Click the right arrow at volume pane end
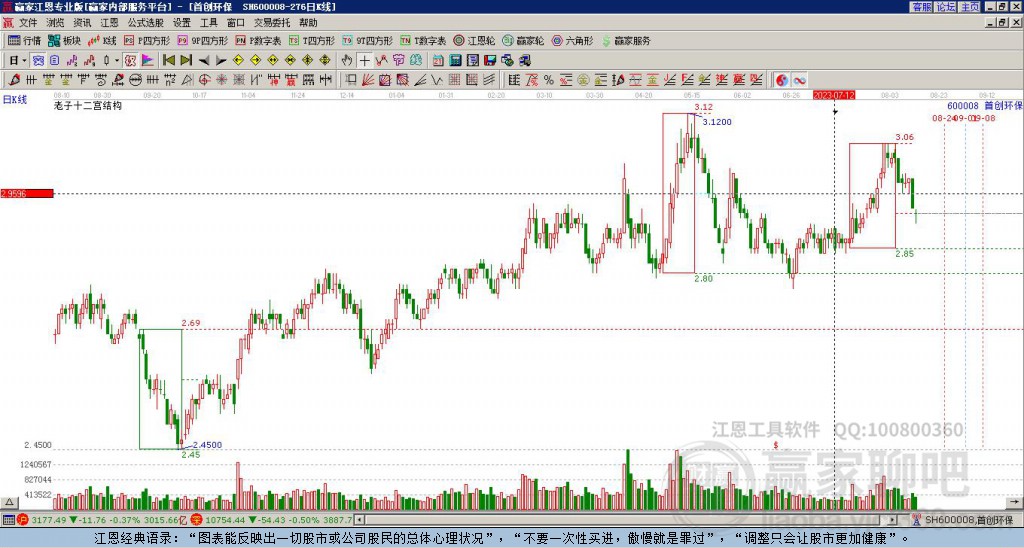Screen dimensions: 1024x548 click(x=1016, y=502)
